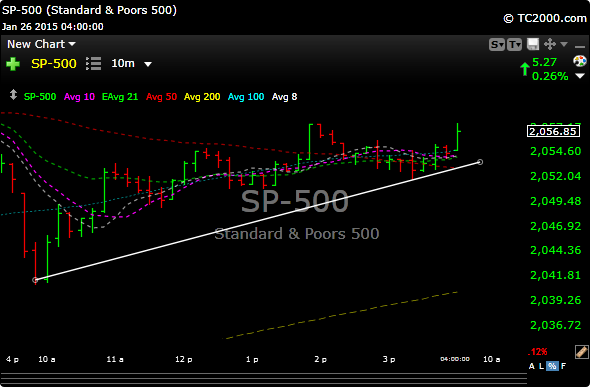Click the floppy disk save chart icon
Viewport: 590px width, 387px height.
pyautogui.click(x=533, y=44)
